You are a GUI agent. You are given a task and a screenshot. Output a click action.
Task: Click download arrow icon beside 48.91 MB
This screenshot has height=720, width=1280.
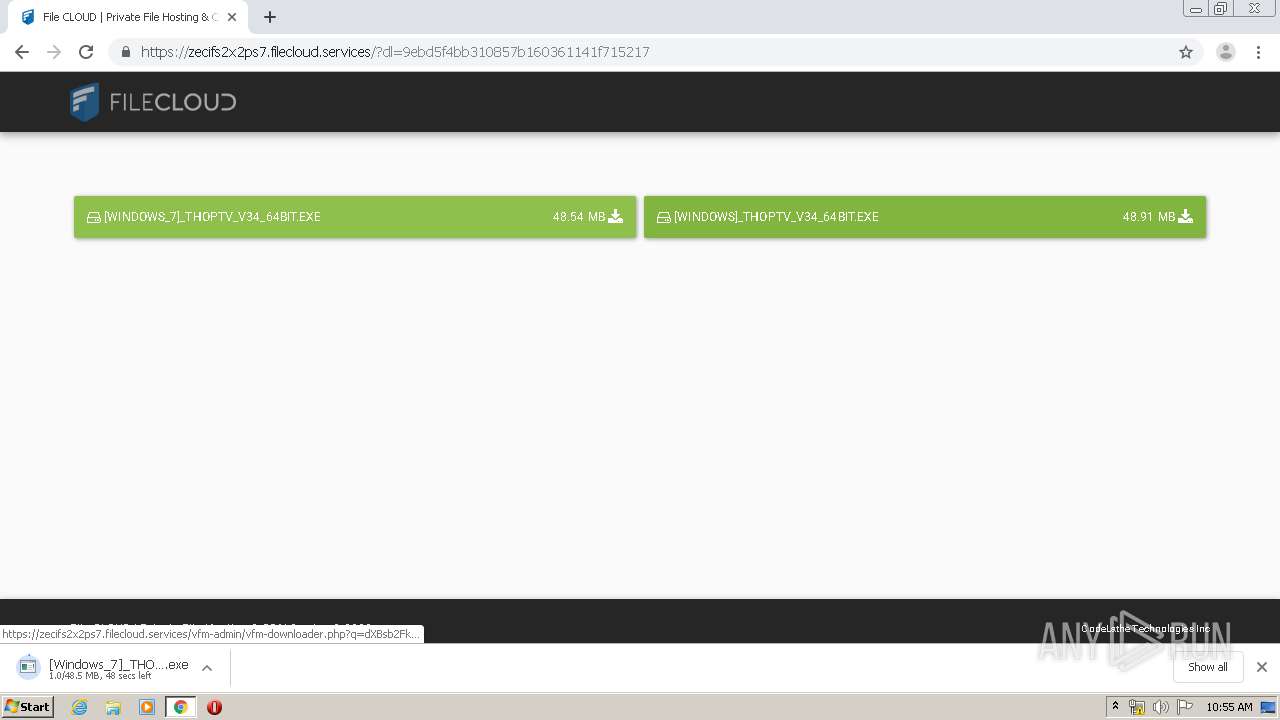[1186, 216]
